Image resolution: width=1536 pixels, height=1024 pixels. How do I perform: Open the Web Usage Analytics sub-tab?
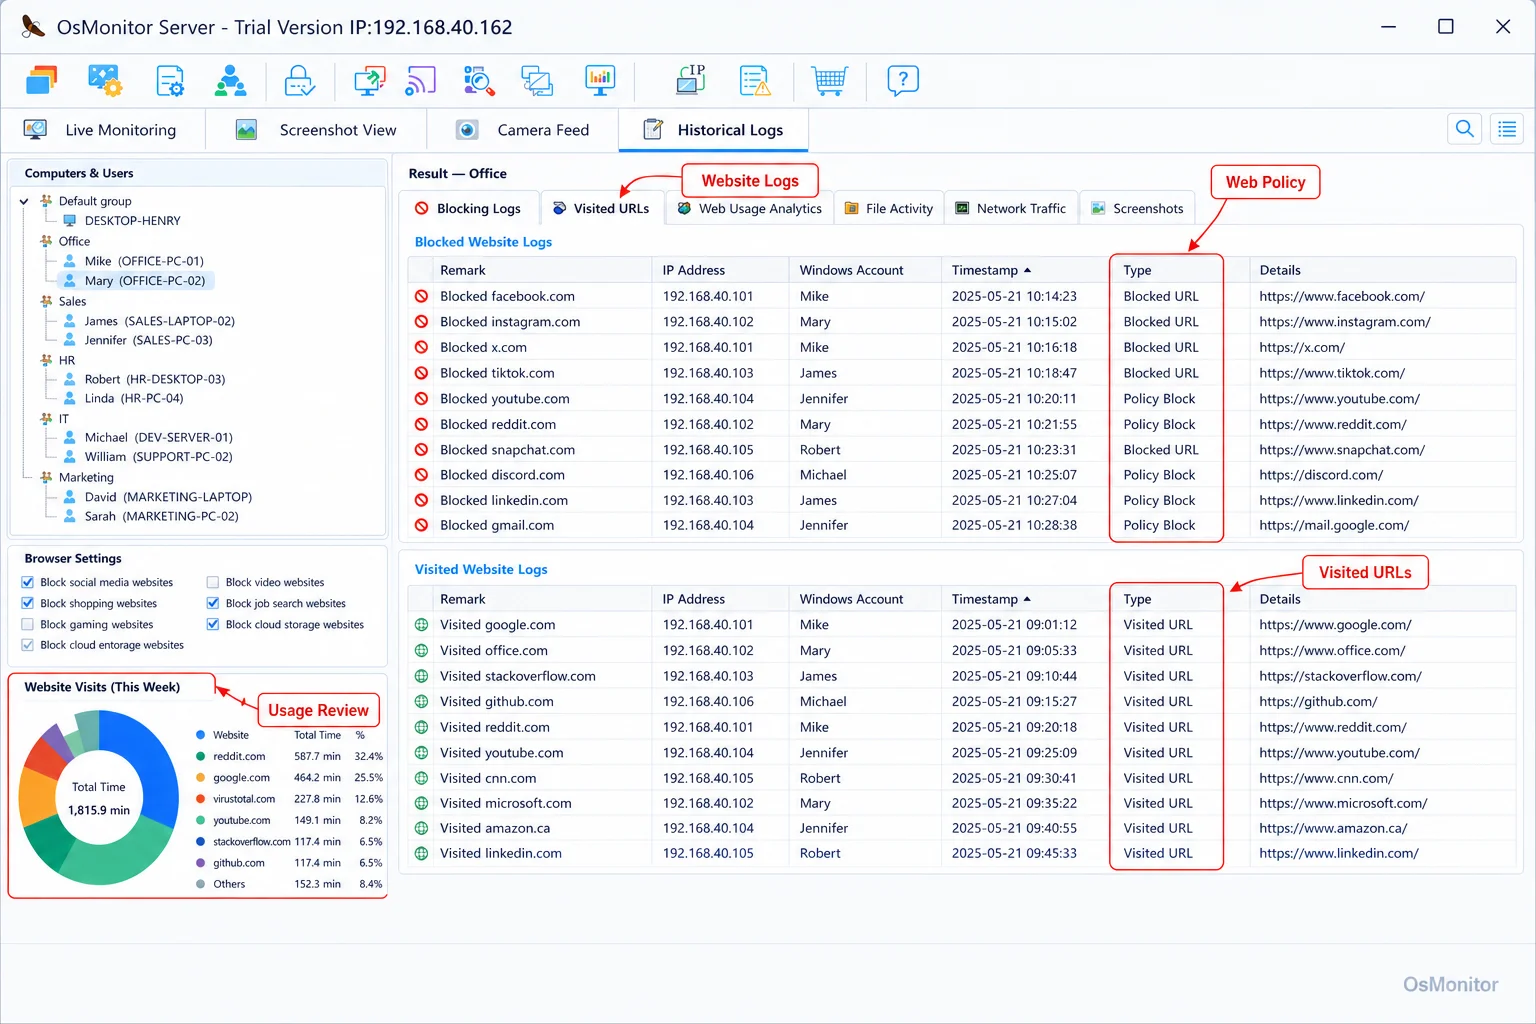tap(749, 208)
